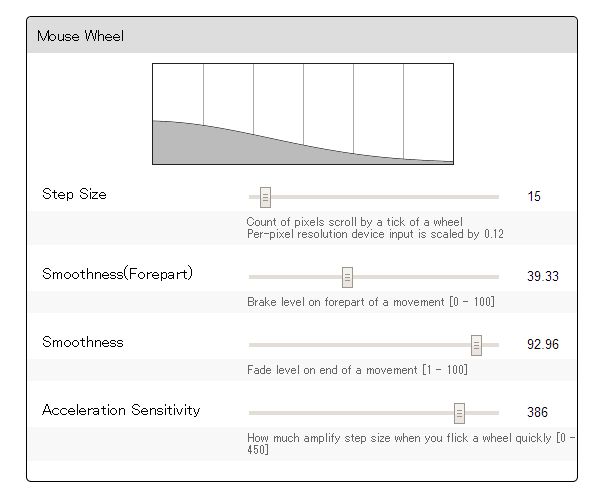Screen dimensions: 606x491
Task: Click the far left end of Smoothness(Forepart) track
Action: (x=252, y=277)
